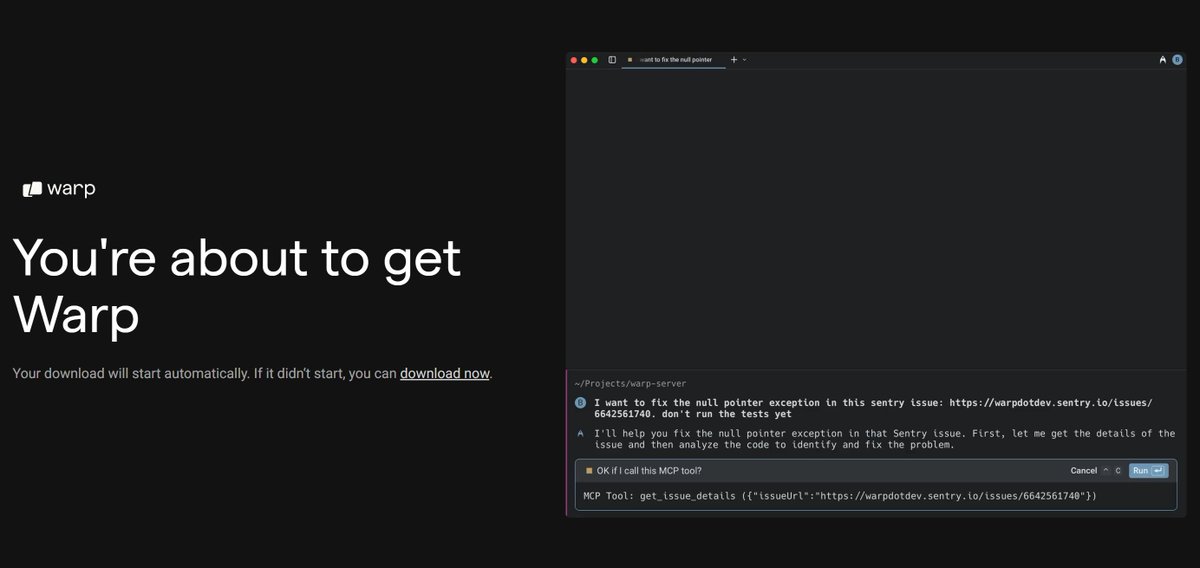
Task: Open the Warp AI agent icon at top right
Action: 1162,60
